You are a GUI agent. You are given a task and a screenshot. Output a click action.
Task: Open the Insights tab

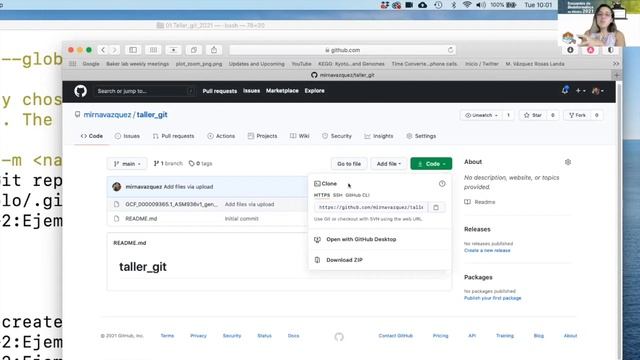coord(379,136)
